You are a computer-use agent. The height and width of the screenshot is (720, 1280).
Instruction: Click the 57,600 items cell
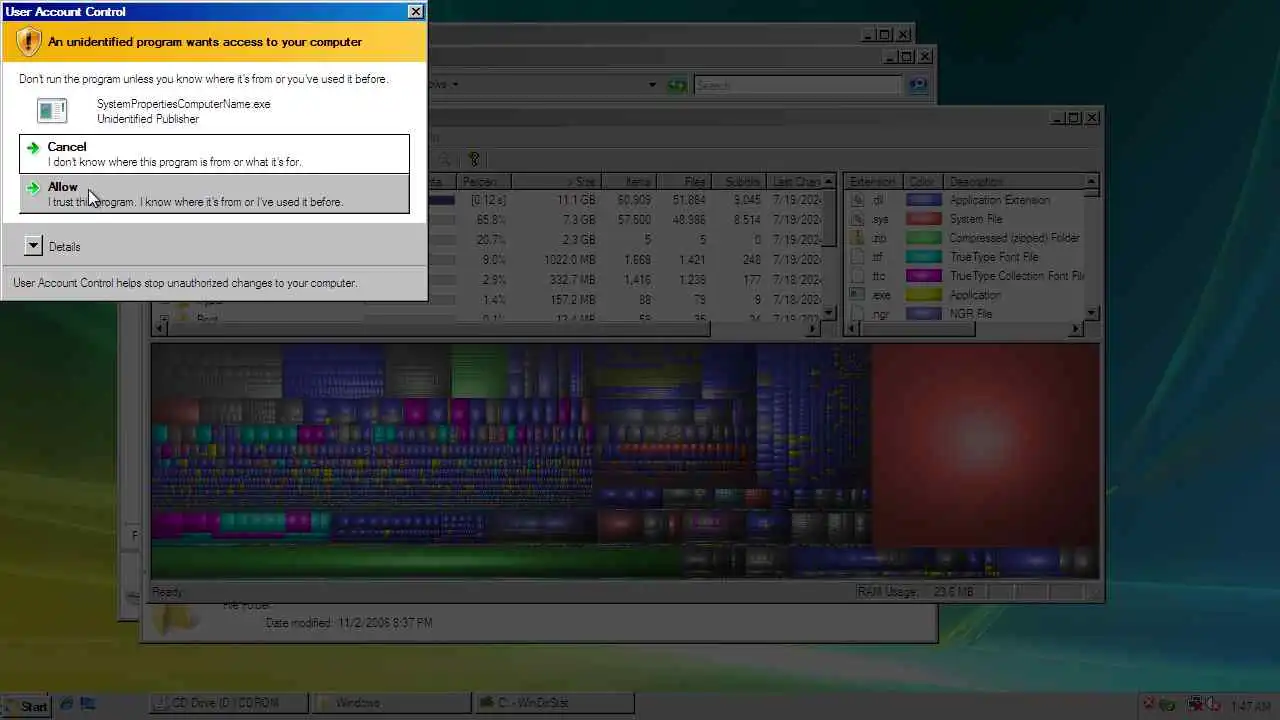[x=634, y=219]
